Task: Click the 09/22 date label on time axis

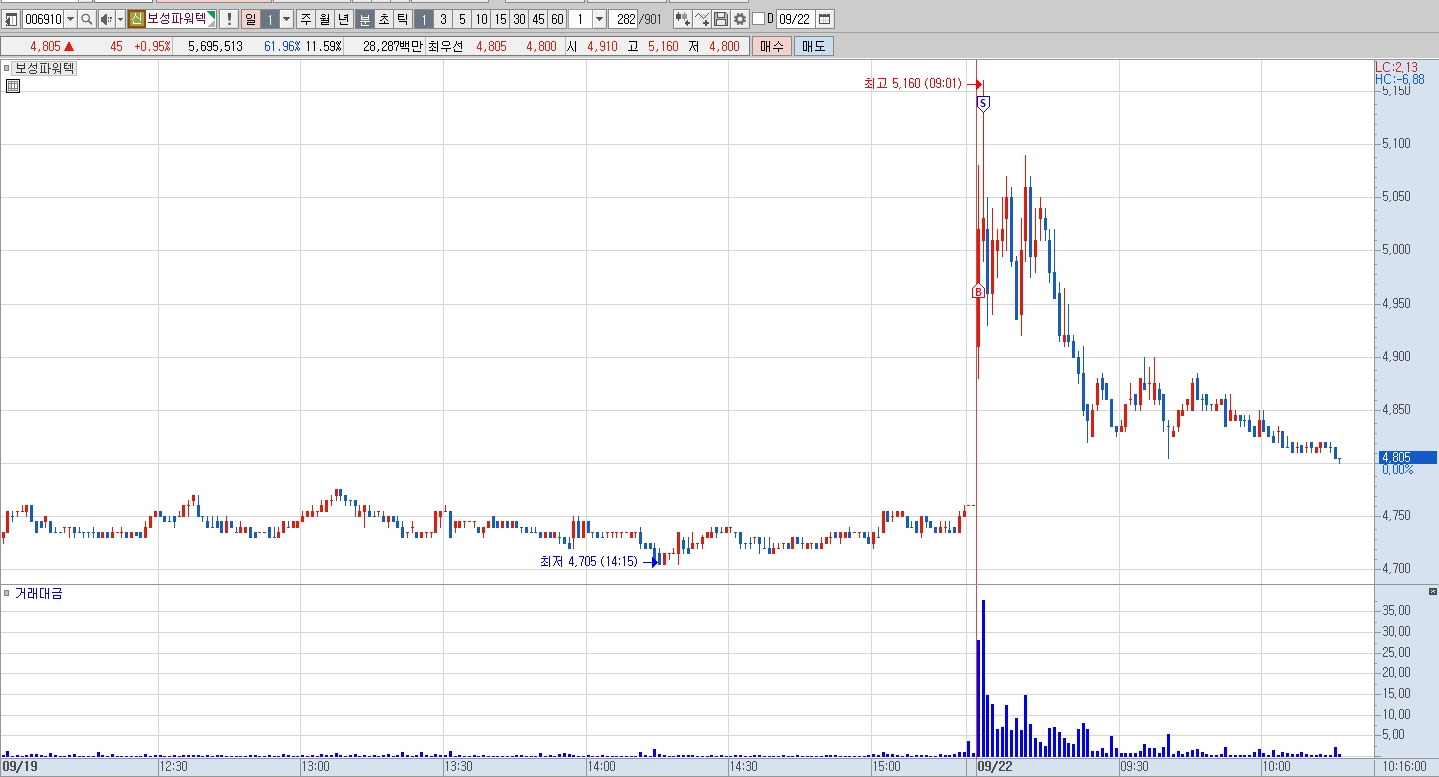Action: 995,767
